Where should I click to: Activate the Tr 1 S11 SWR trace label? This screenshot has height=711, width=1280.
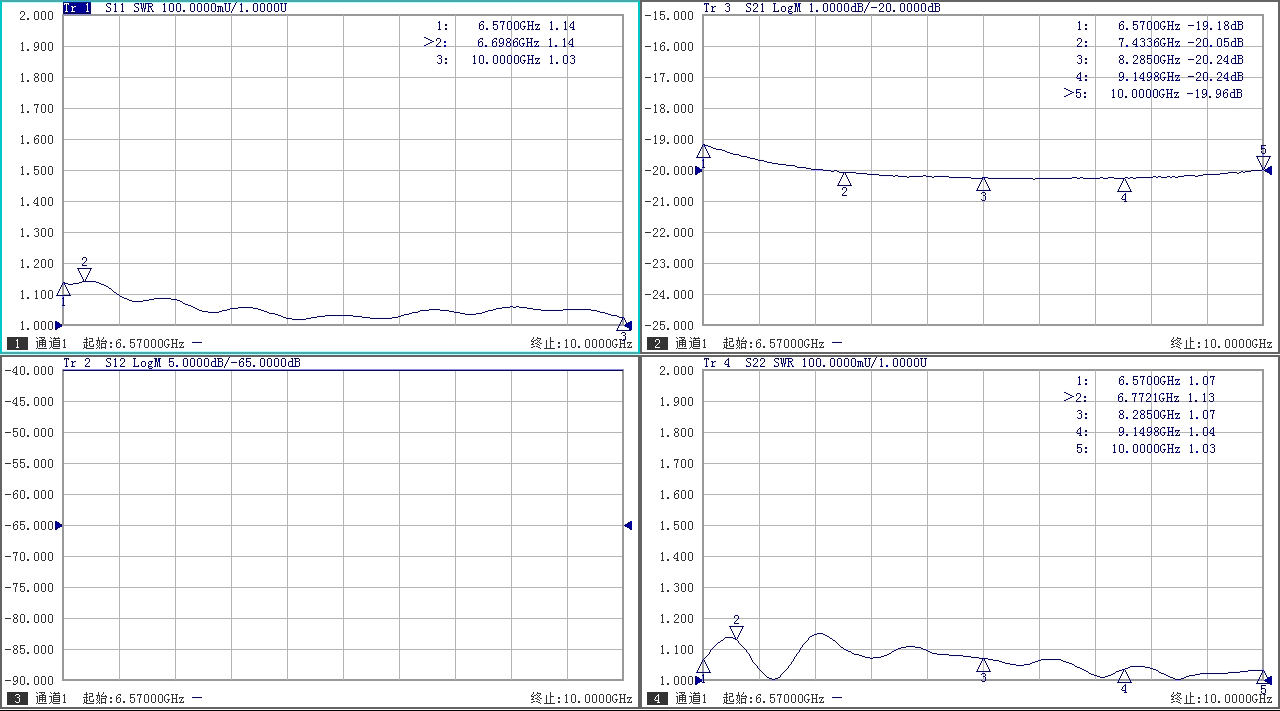[180, 8]
